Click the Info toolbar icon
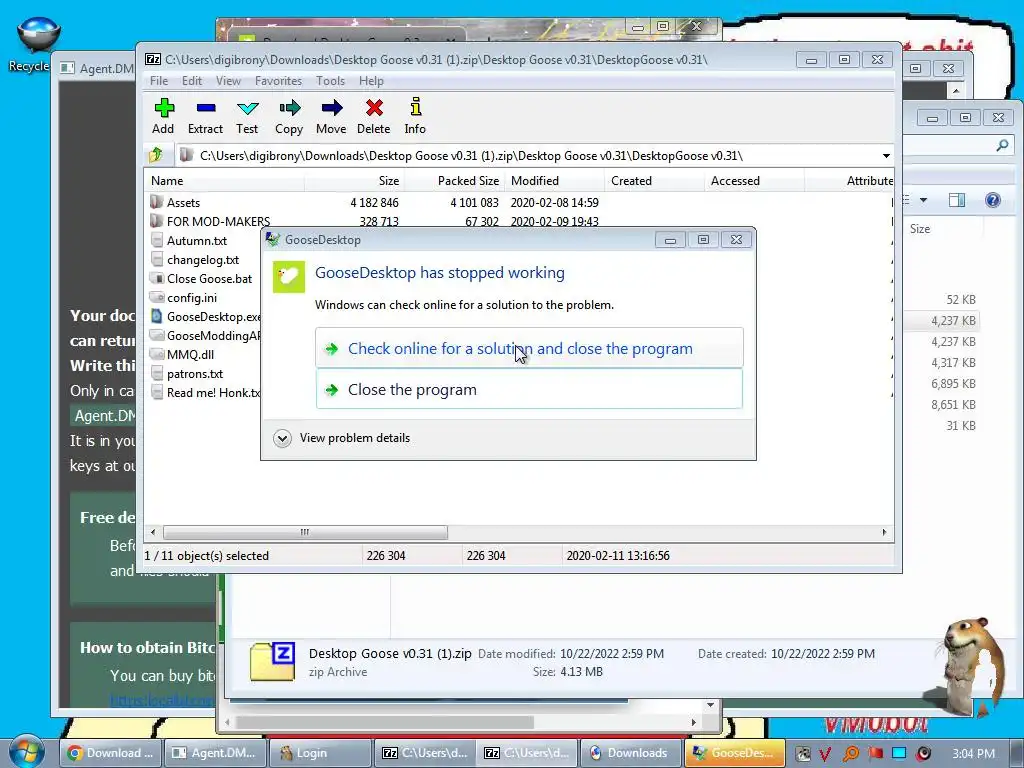 click(415, 116)
